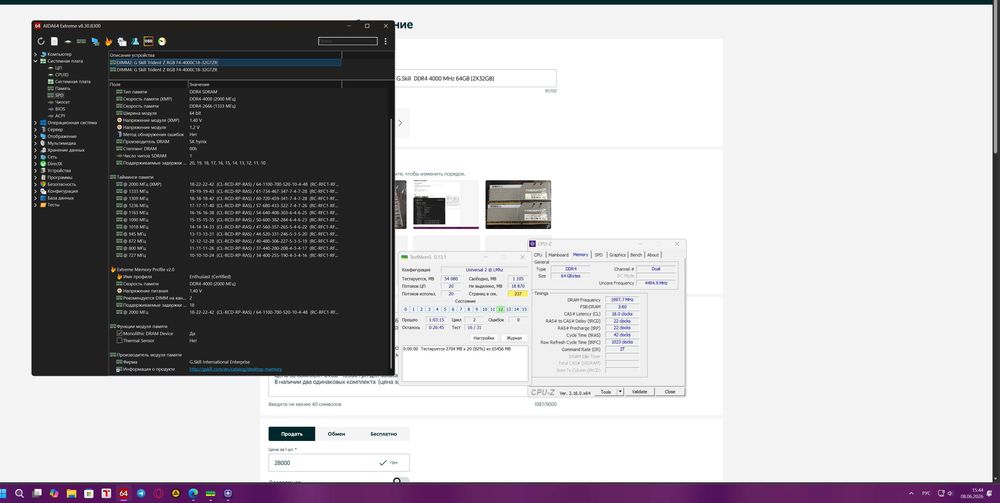Expand the Мультимедиа tree node

[36, 143]
